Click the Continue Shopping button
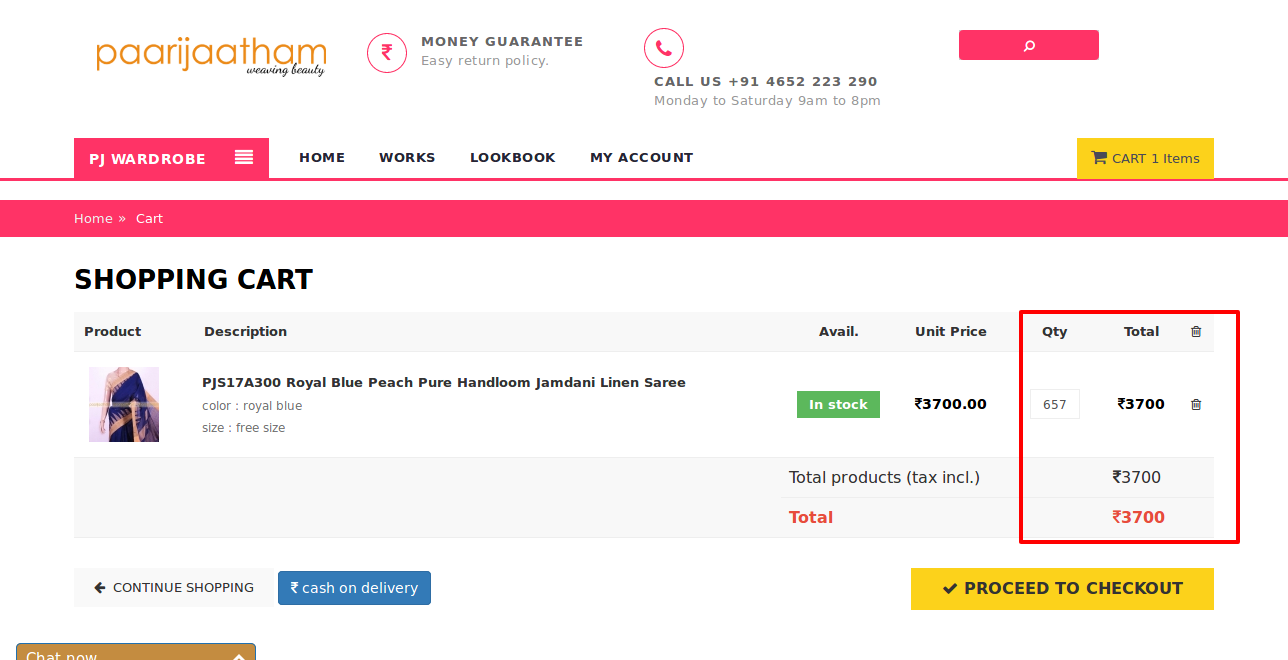1288x660 pixels. click(172, 587)
